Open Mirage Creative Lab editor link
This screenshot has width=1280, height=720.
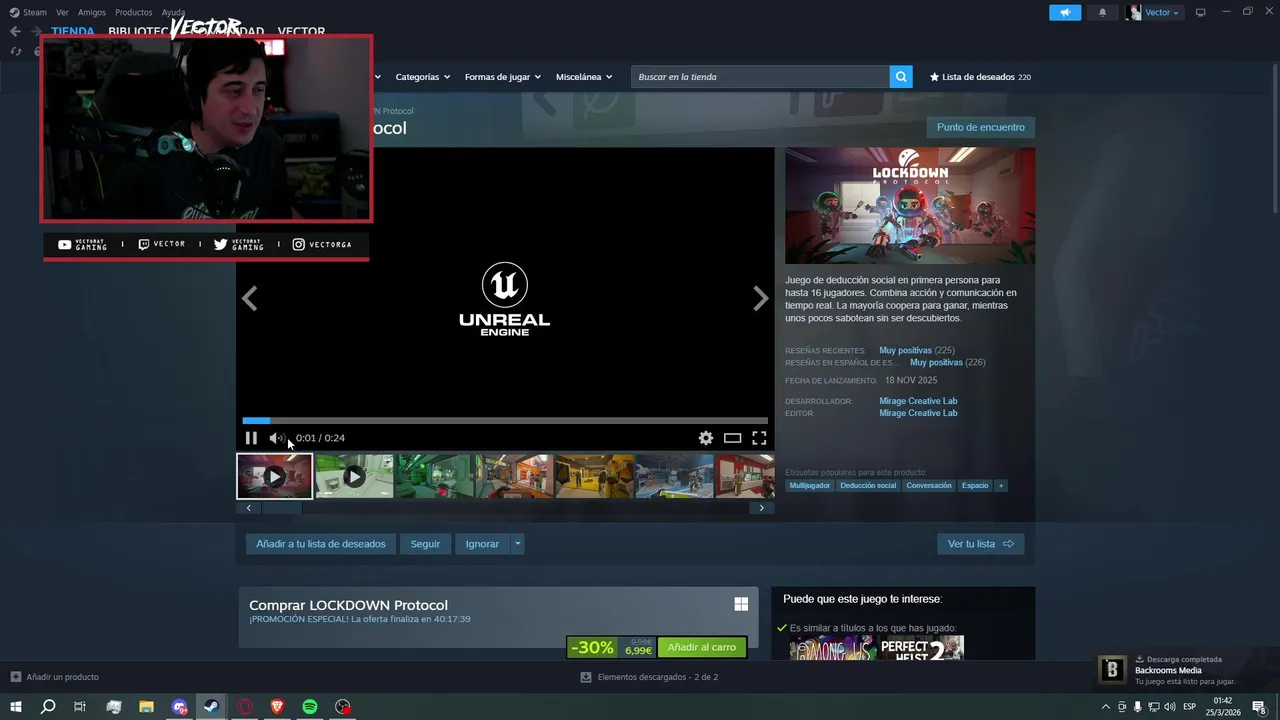[918, 413]
